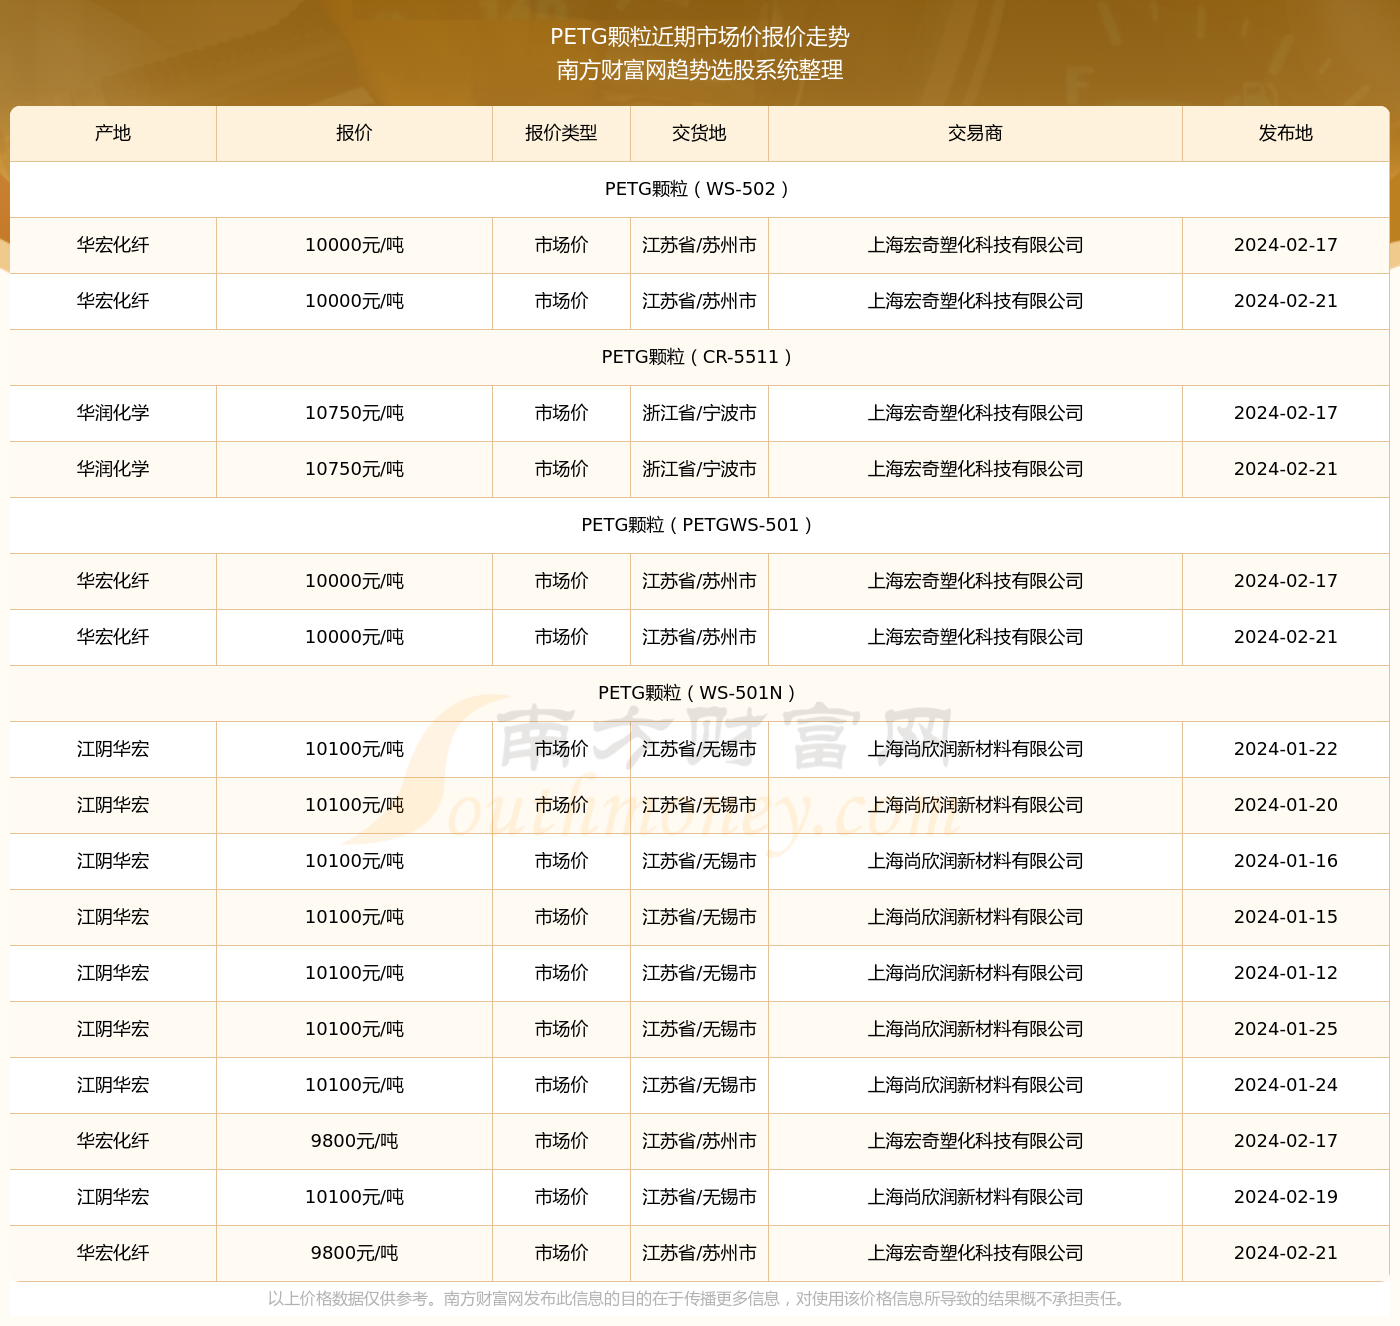Click the 报价类型 column header
Image resolution: width=1400 pixels, height=1326 pixels.
tap(561, 133)
